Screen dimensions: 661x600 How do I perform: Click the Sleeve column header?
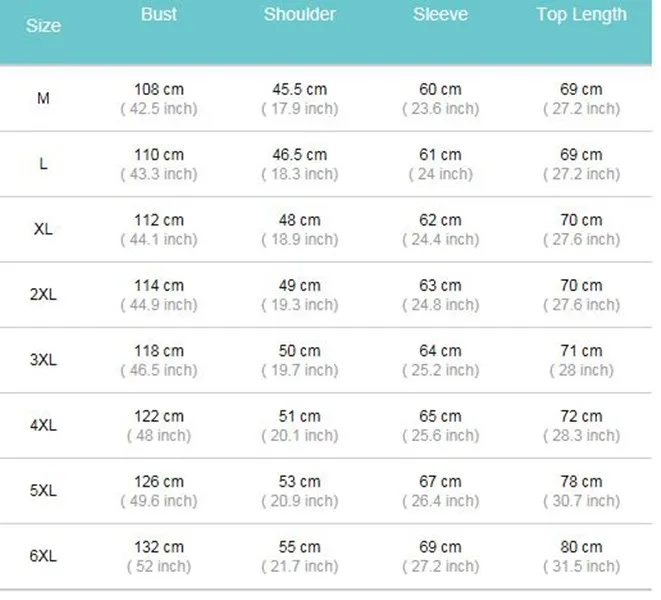pyautogui.click(x=440, y=14)
